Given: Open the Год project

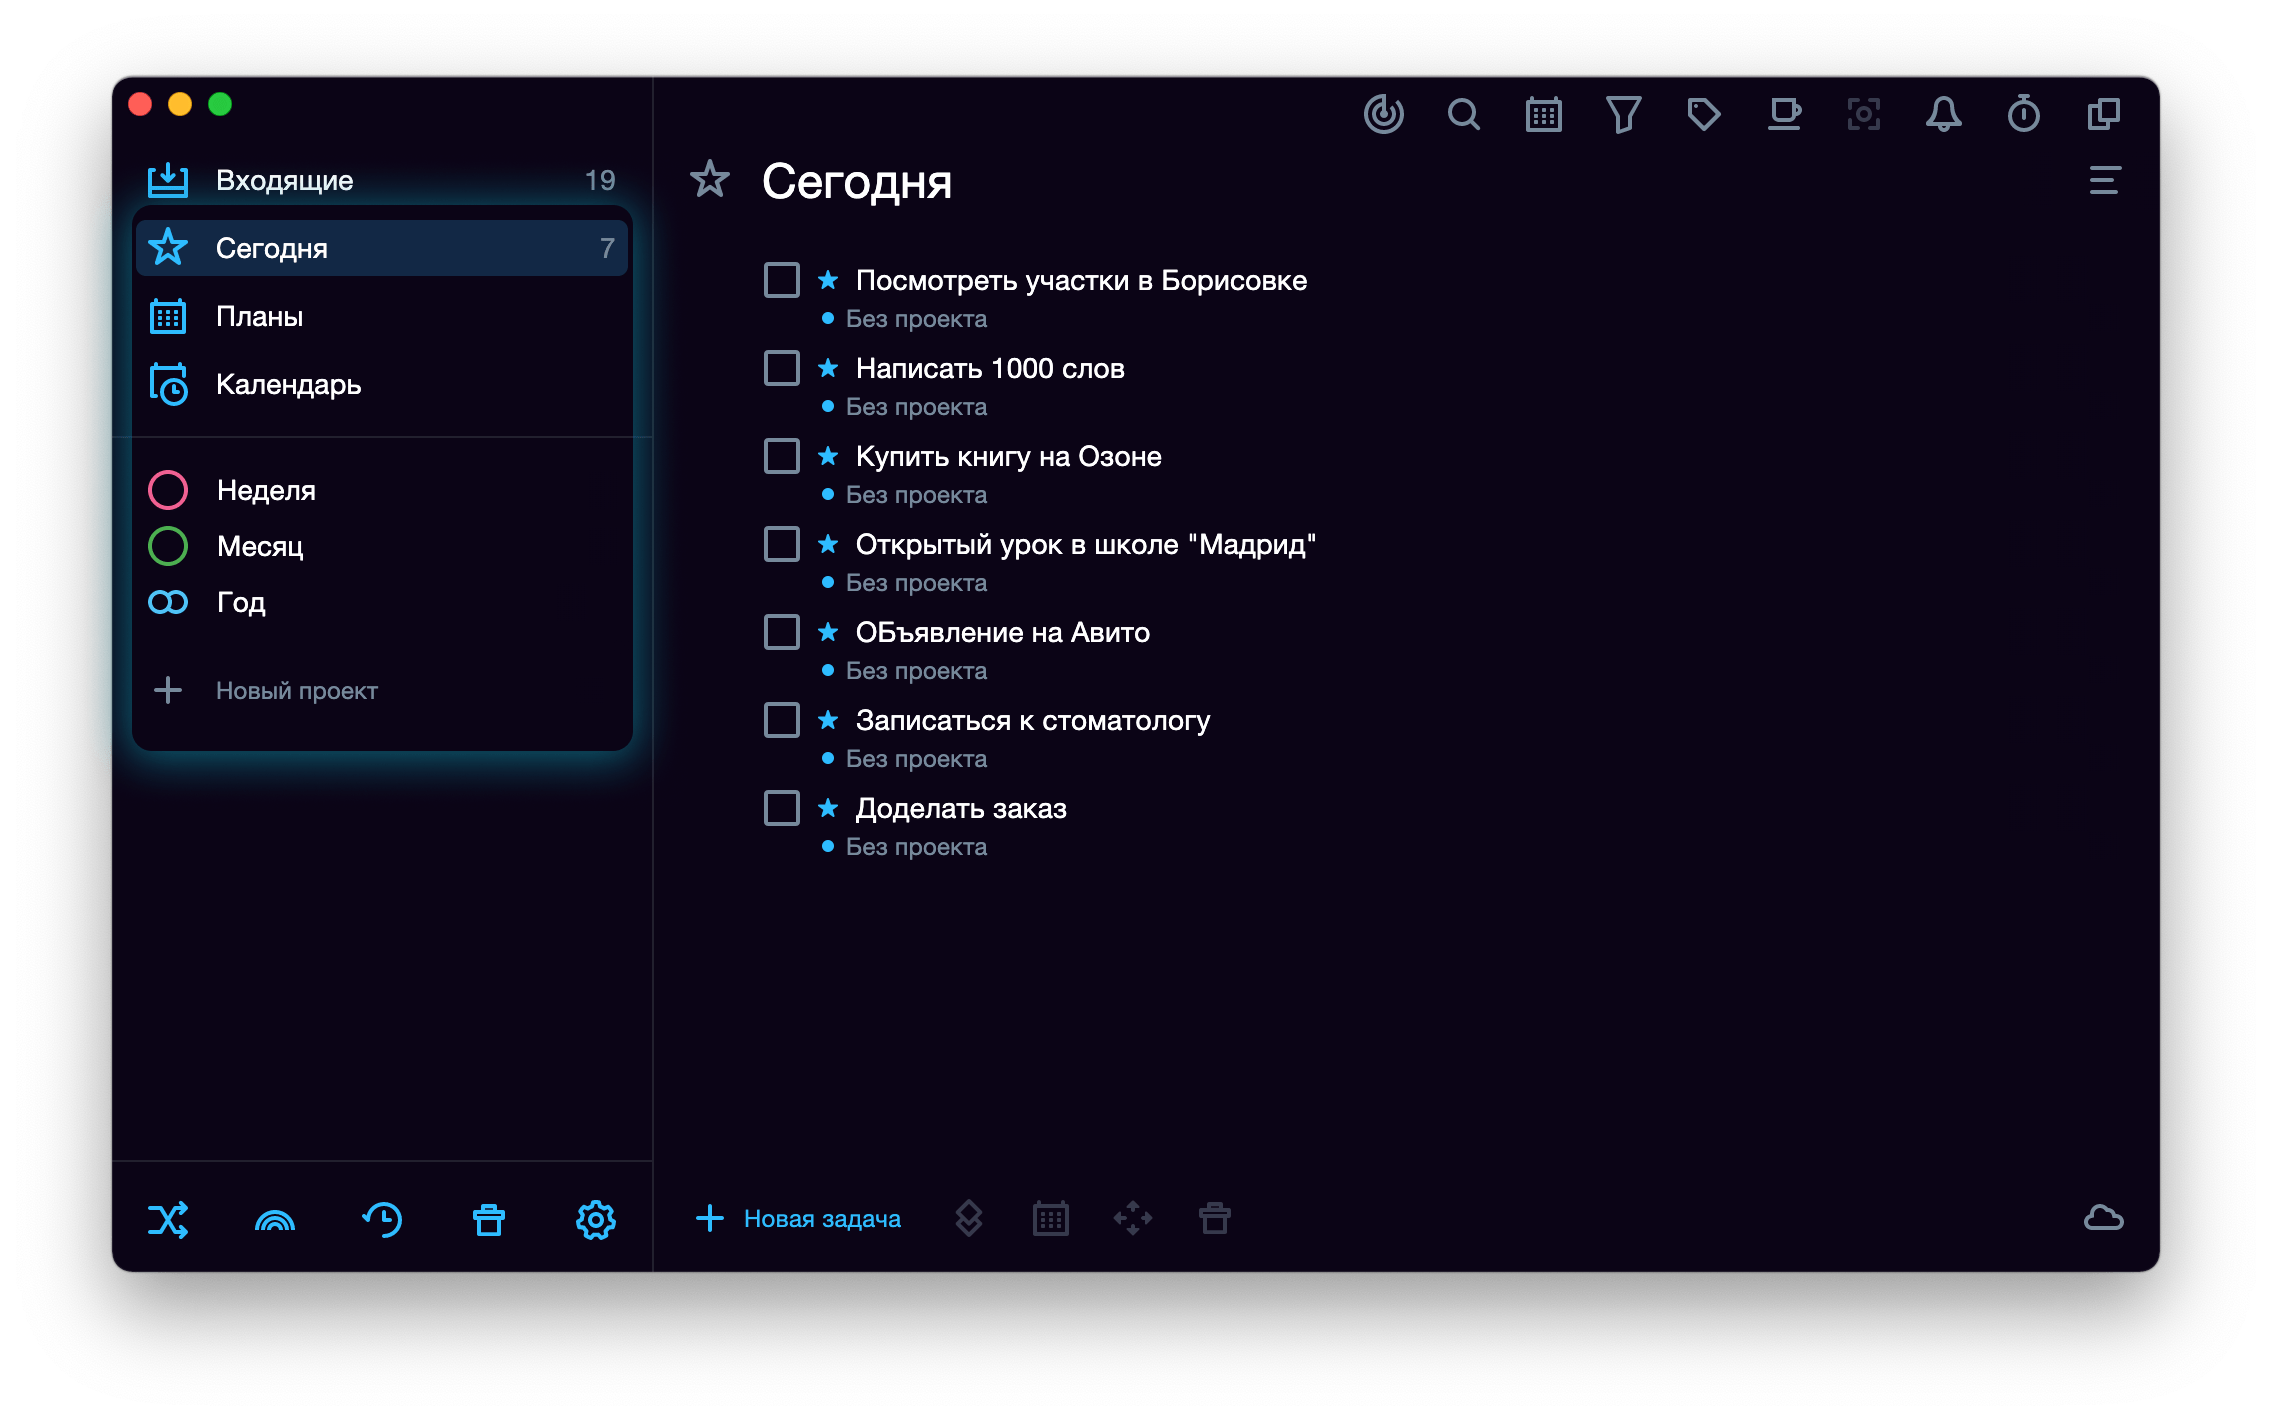Looking at the screenshot, I should pos(382,602).
